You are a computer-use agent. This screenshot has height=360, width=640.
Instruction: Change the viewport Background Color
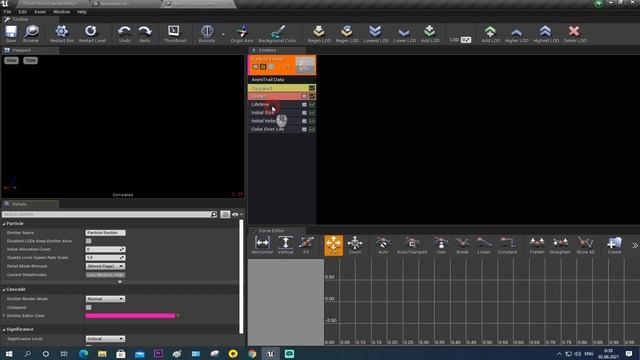tap(277, 33)
